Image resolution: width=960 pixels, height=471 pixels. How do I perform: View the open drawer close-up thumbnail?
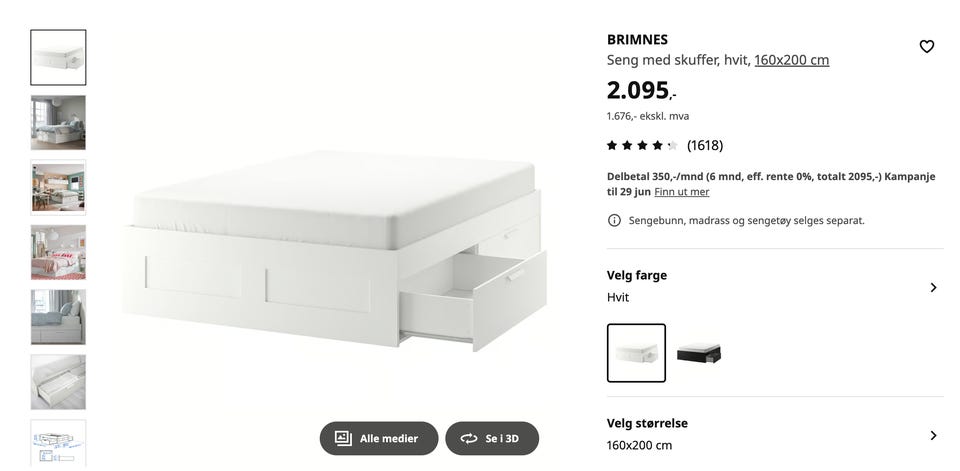[58, 382]
